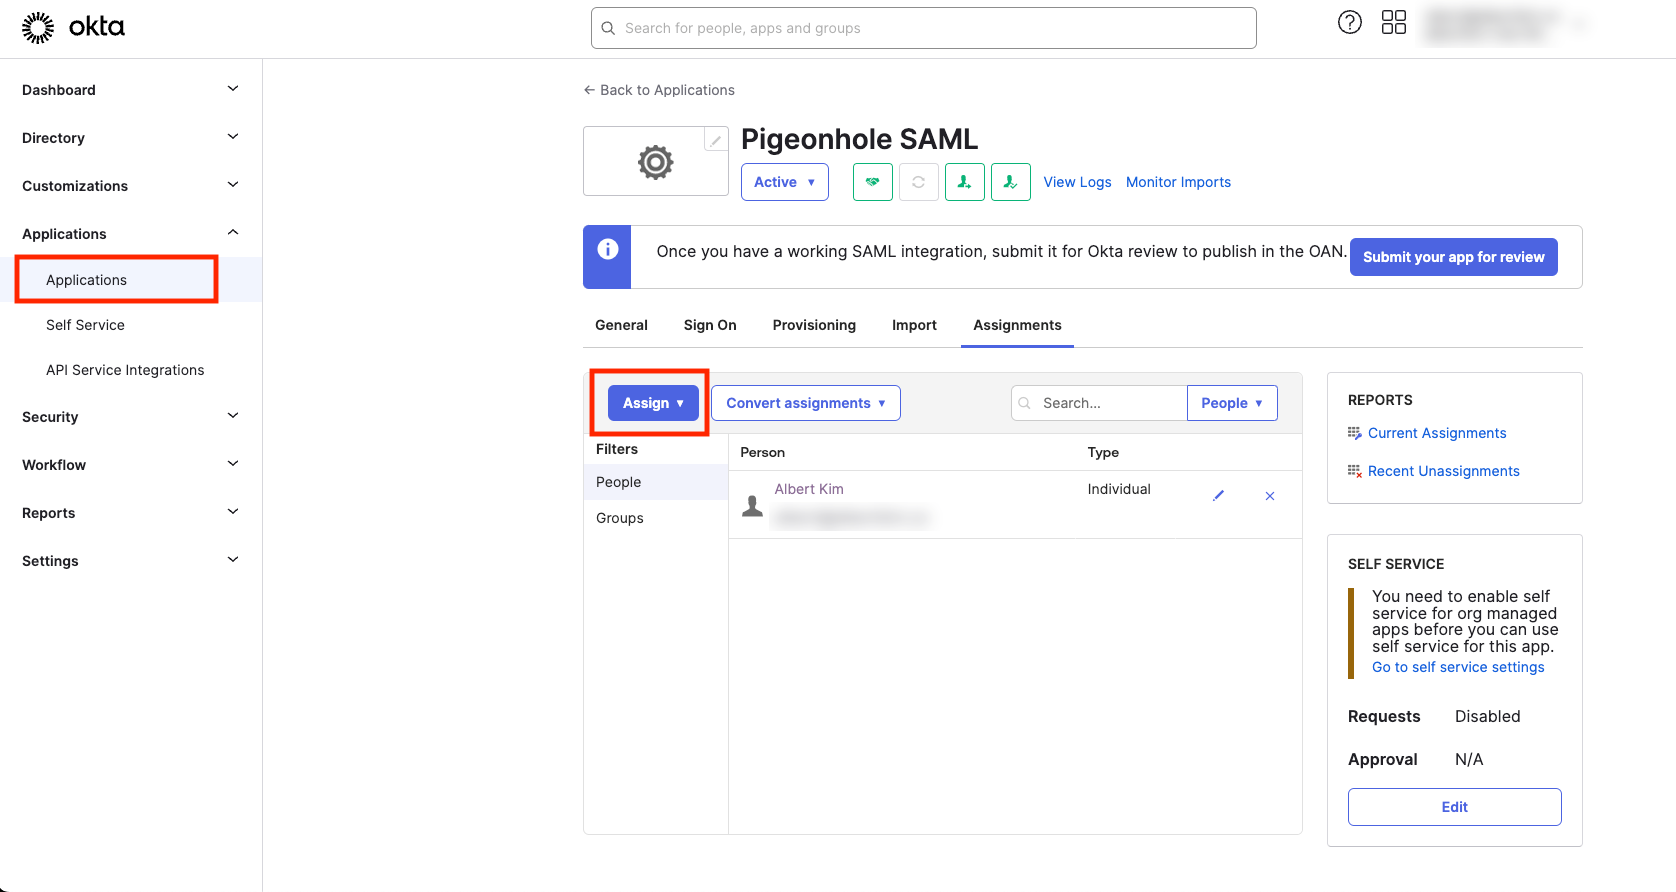
Task: Collapse the Applications menu section
Action: [x=131, y=234]
